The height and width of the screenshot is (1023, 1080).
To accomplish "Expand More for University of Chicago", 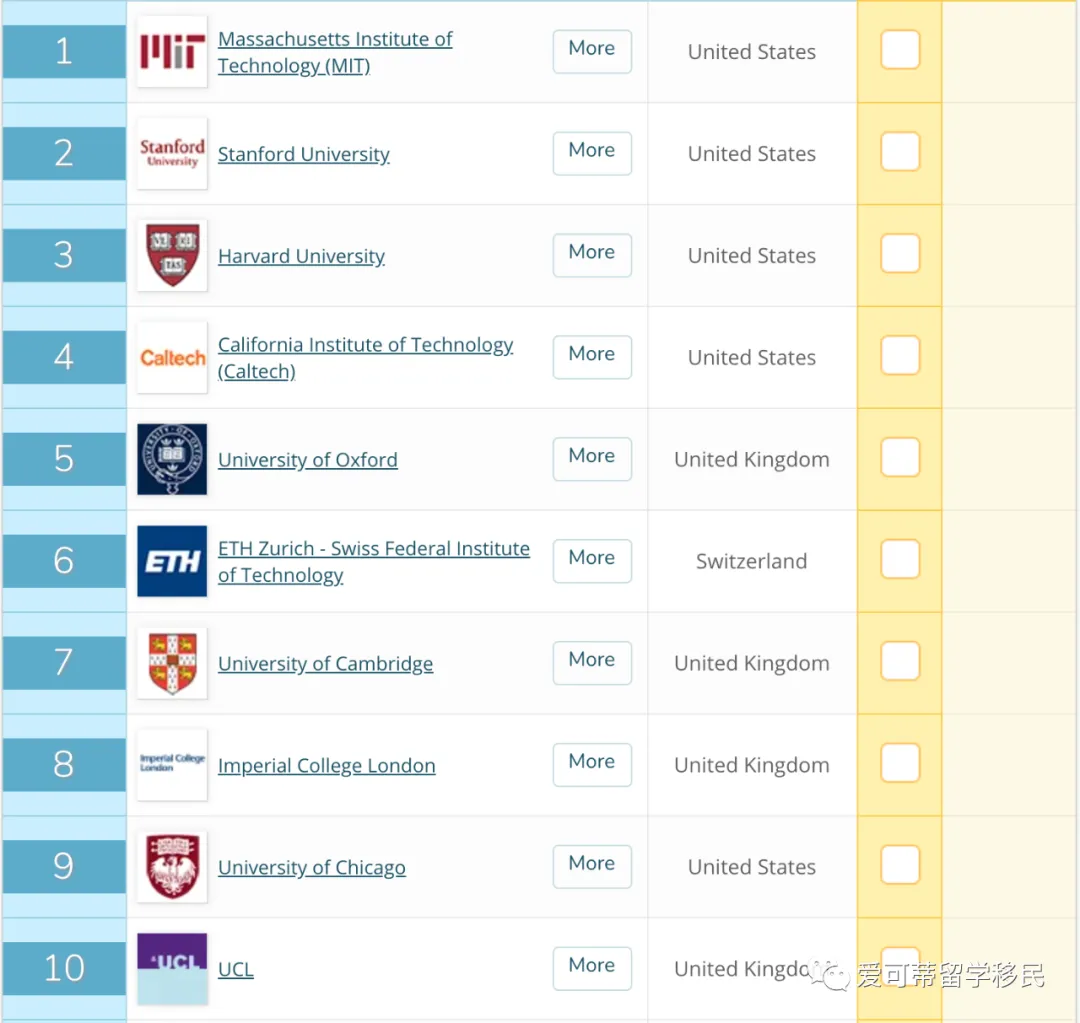I will pyautogui.click(x=592, y=867).
